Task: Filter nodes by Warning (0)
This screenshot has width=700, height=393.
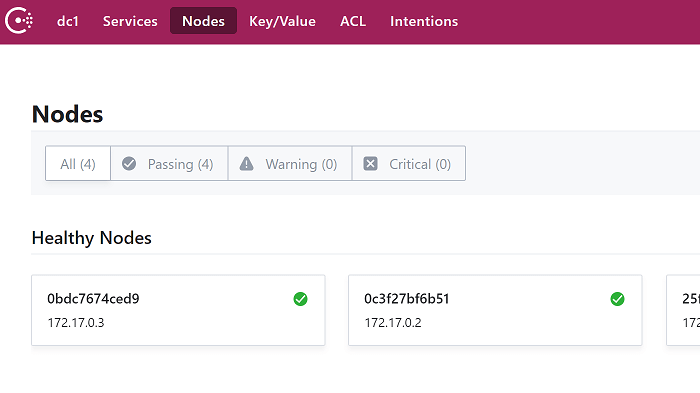Action: pos(290,163)
